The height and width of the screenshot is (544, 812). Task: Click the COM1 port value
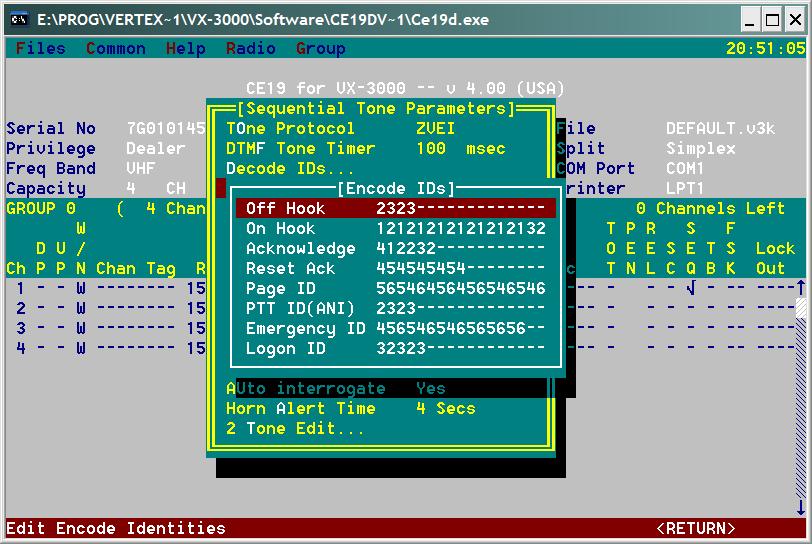click(x=685, y=168)
